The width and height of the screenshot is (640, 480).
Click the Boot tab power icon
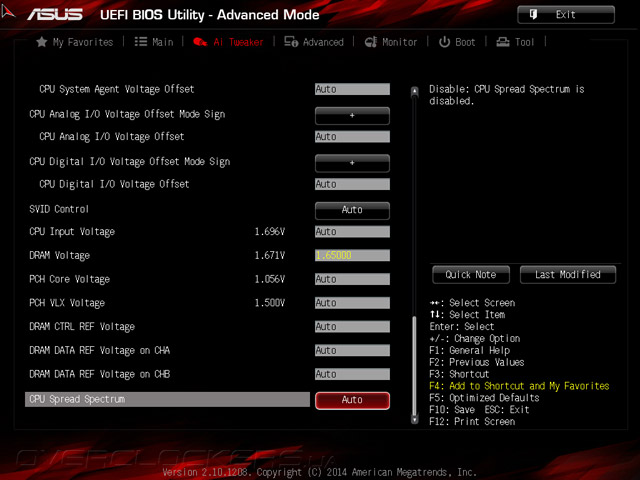tap(444, 42)
